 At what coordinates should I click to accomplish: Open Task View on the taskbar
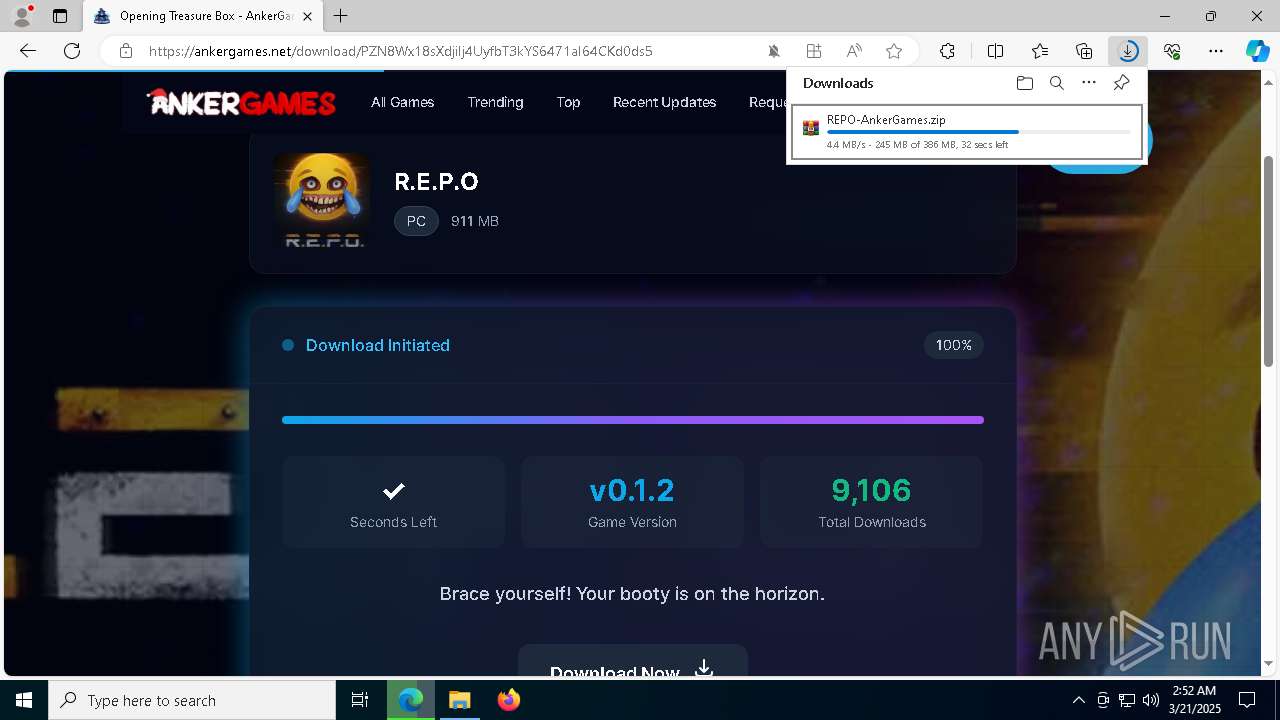pyautogui.click(x=360, y=700)
